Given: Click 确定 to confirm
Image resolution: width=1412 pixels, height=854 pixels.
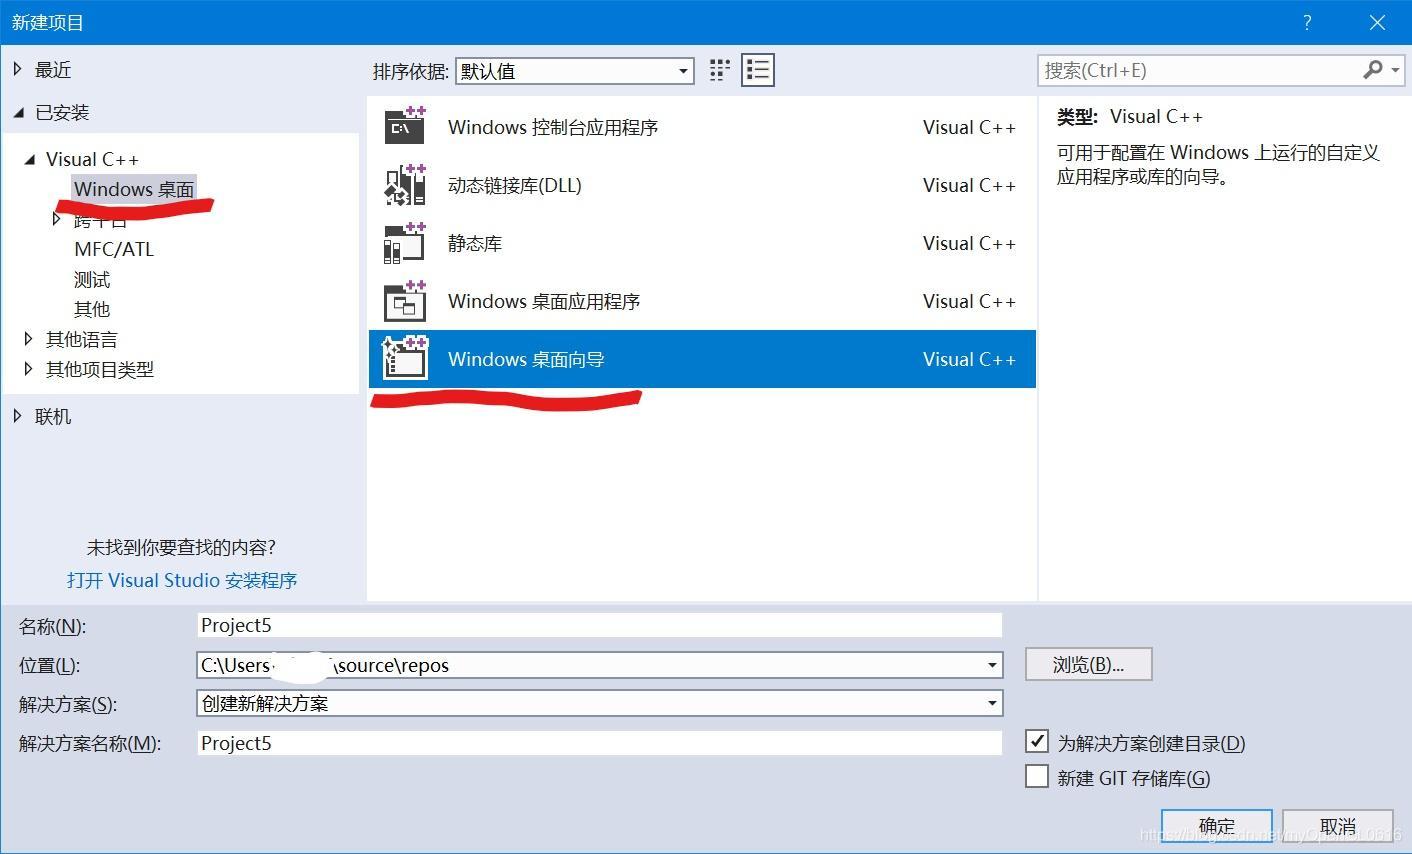Looking at the screenshot, I should tap(1217, 826).
